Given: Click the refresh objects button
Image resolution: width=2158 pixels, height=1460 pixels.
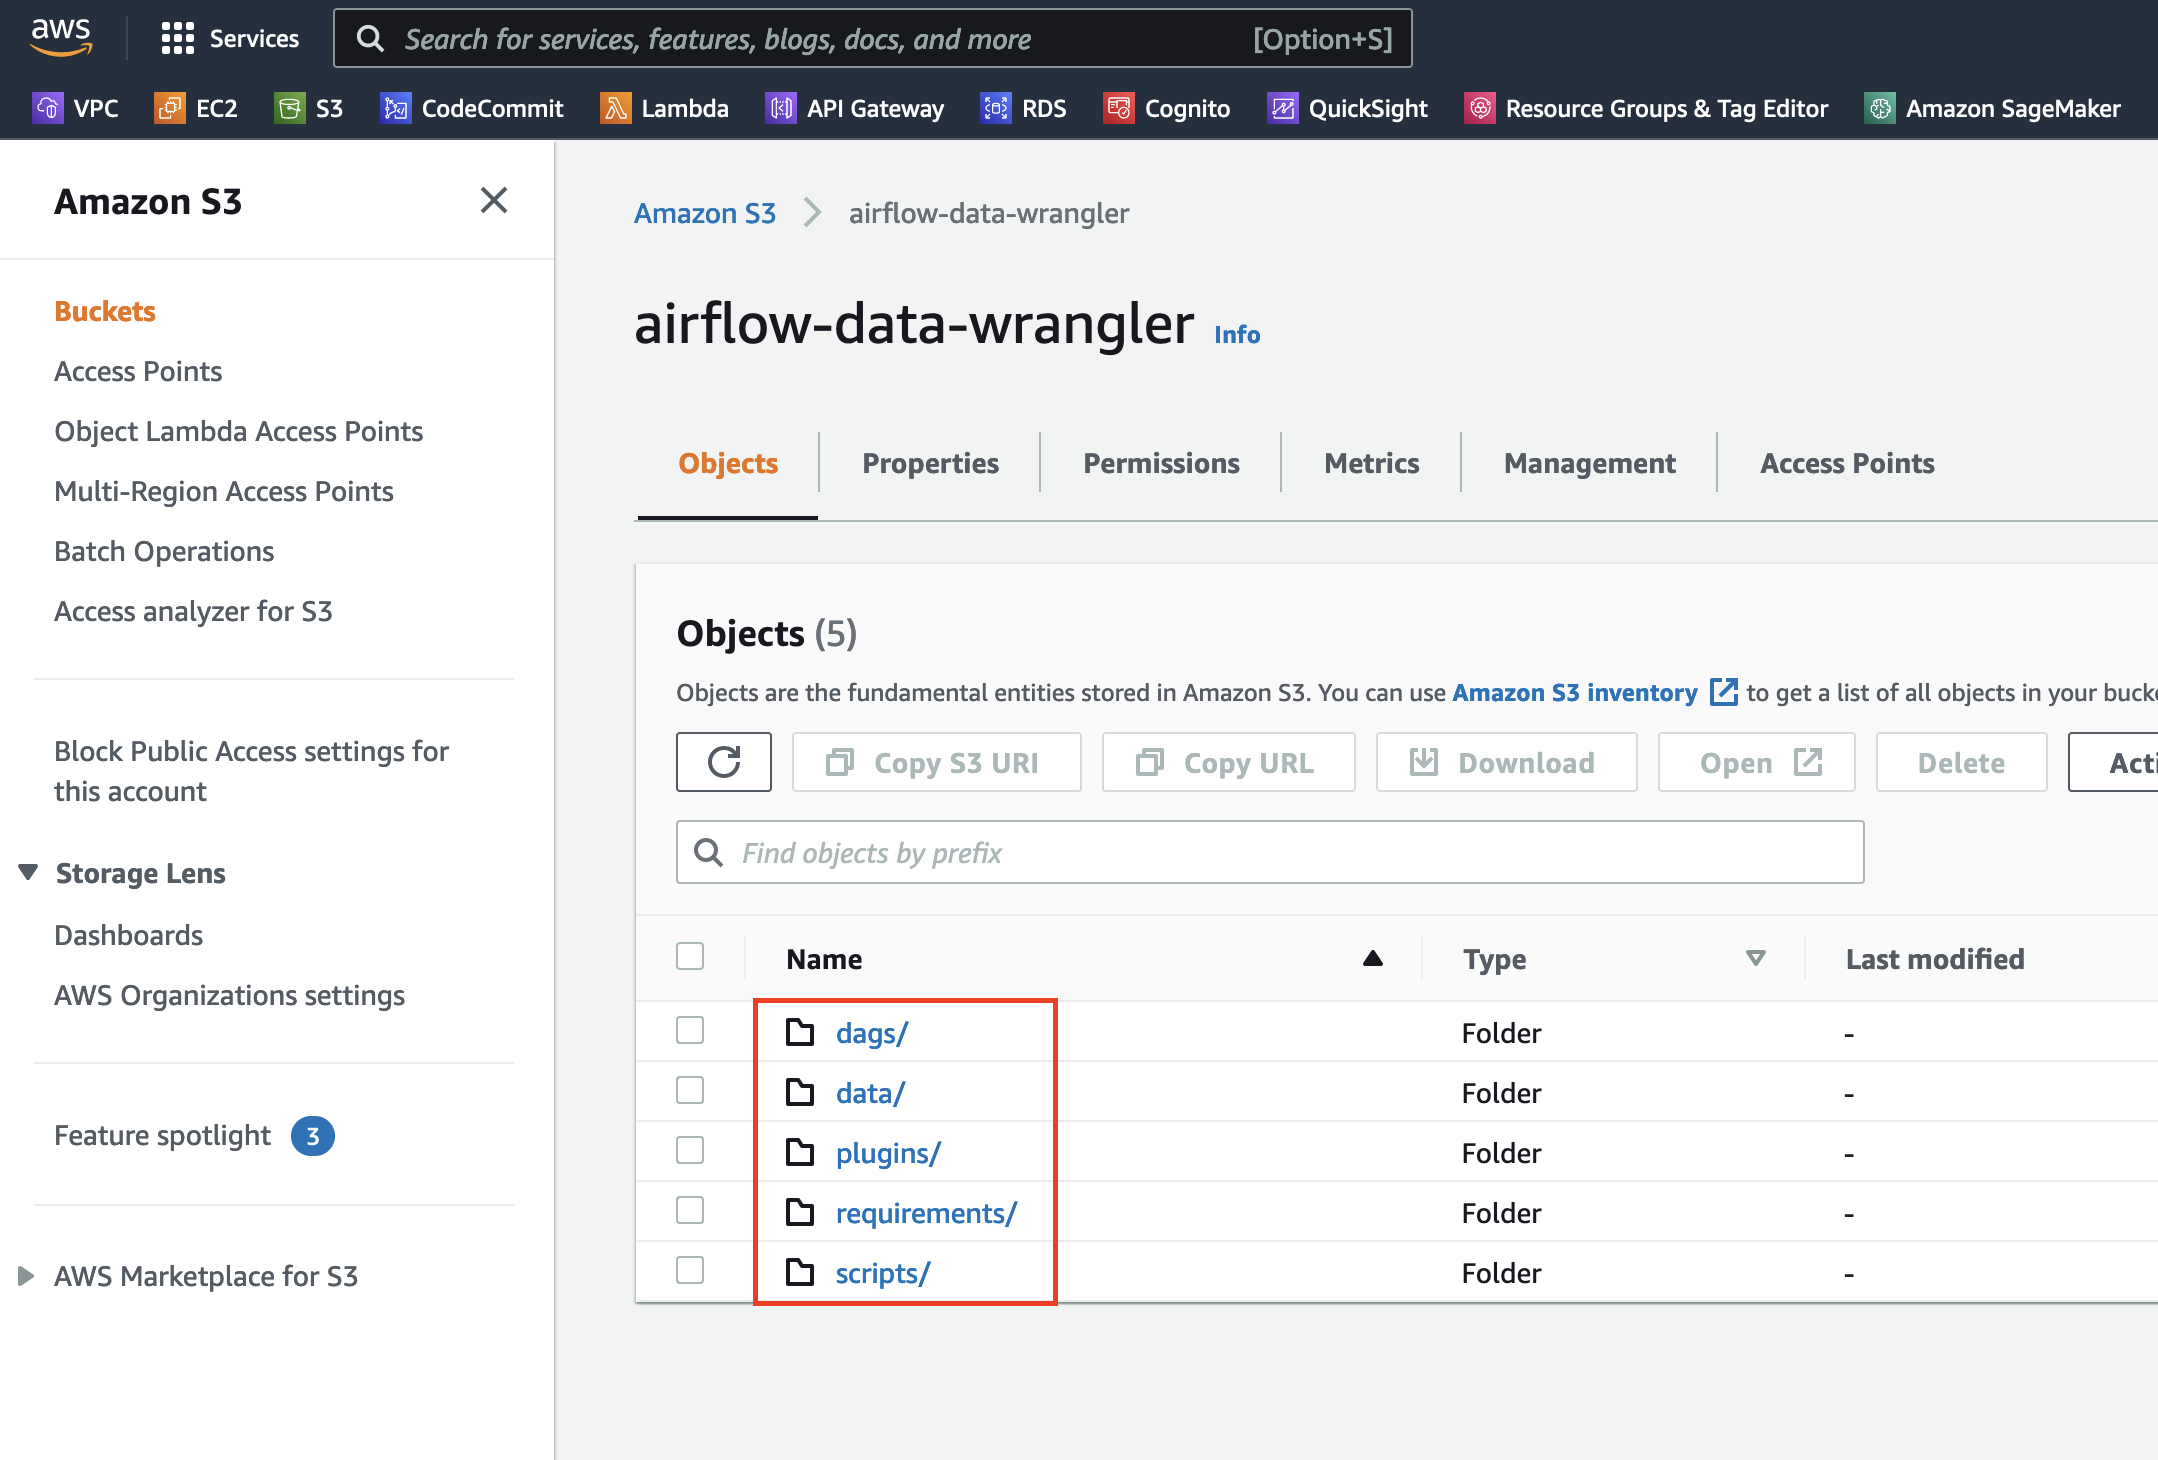Looking at the screenshot, I should 724,762.
